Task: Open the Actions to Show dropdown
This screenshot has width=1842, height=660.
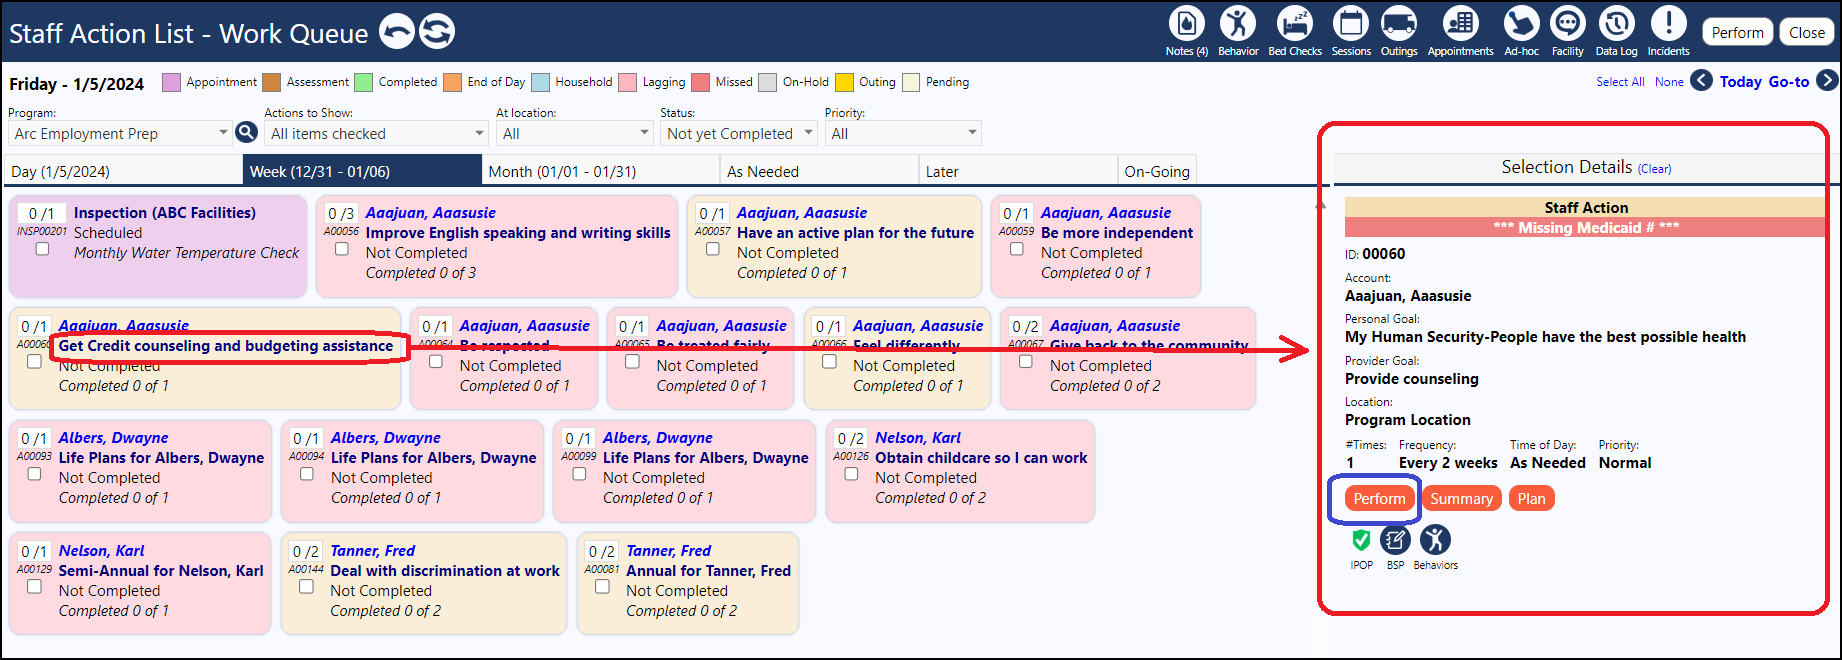Action: pyautogui.click(x=376, y=133)
